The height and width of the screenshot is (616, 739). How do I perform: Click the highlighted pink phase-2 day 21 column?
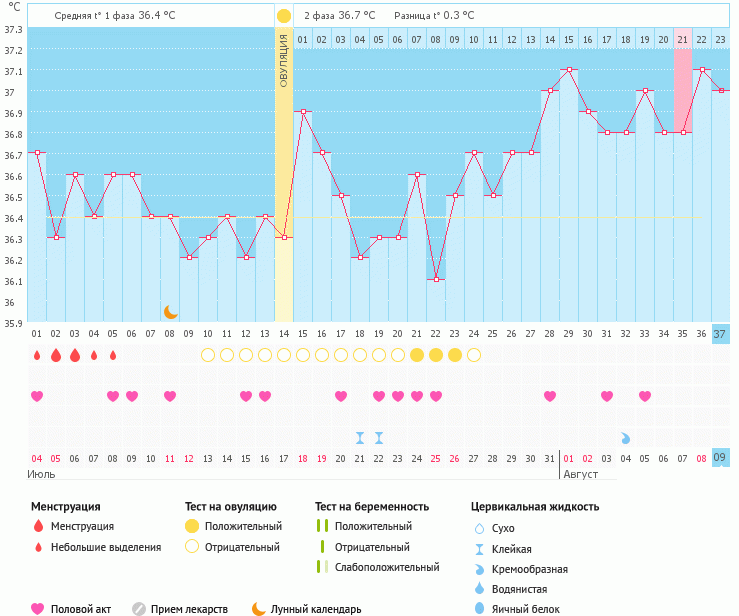682,90
